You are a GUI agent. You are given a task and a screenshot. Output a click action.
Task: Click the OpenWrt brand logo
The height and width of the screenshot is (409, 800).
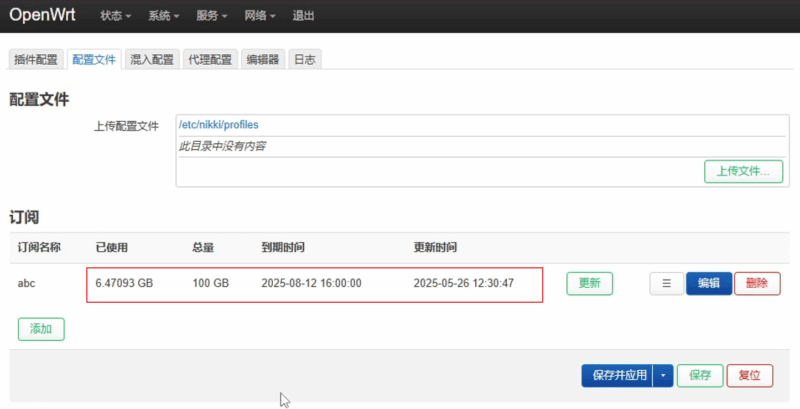click(43, 15)
